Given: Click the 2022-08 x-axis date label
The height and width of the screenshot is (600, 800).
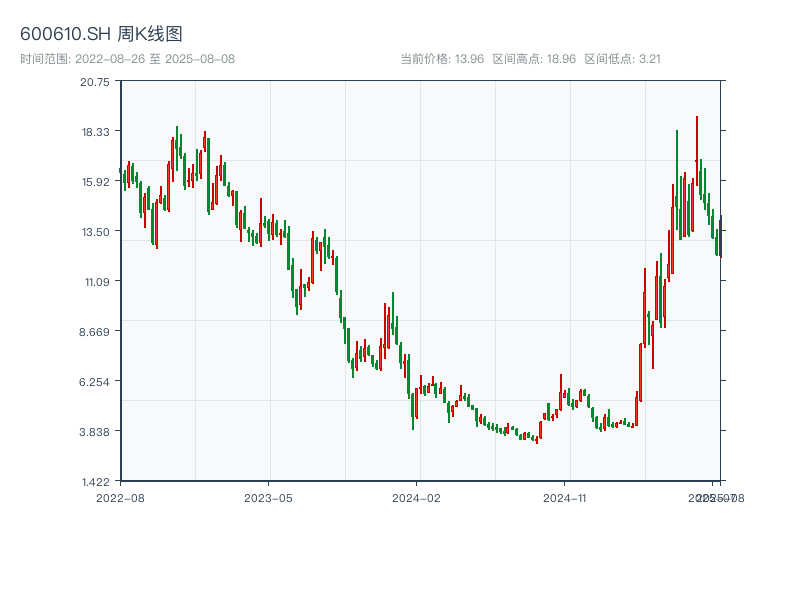Looking at the screenshot, I should coord(120,497).
